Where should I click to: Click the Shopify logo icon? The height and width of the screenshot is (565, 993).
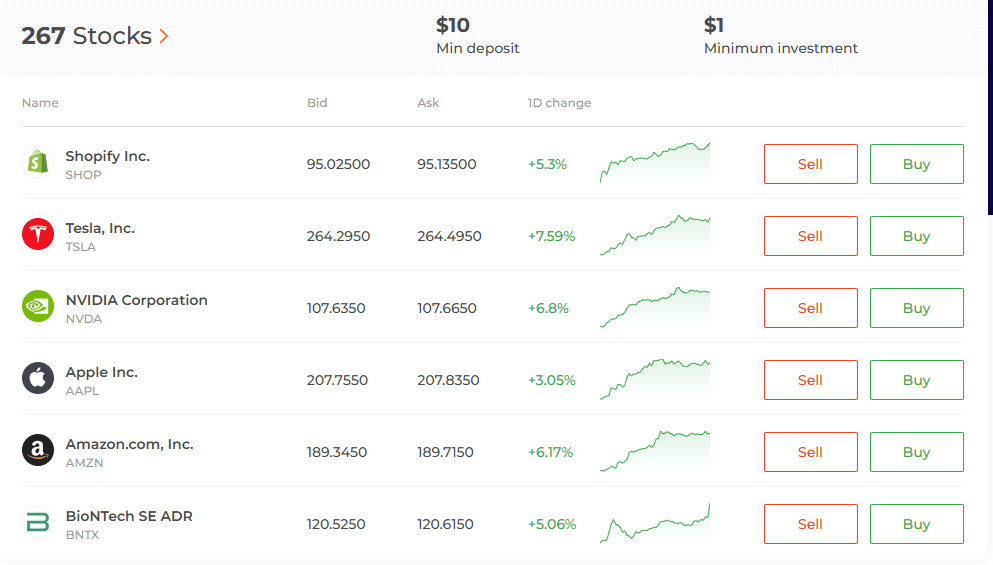[x=38, y=164]
